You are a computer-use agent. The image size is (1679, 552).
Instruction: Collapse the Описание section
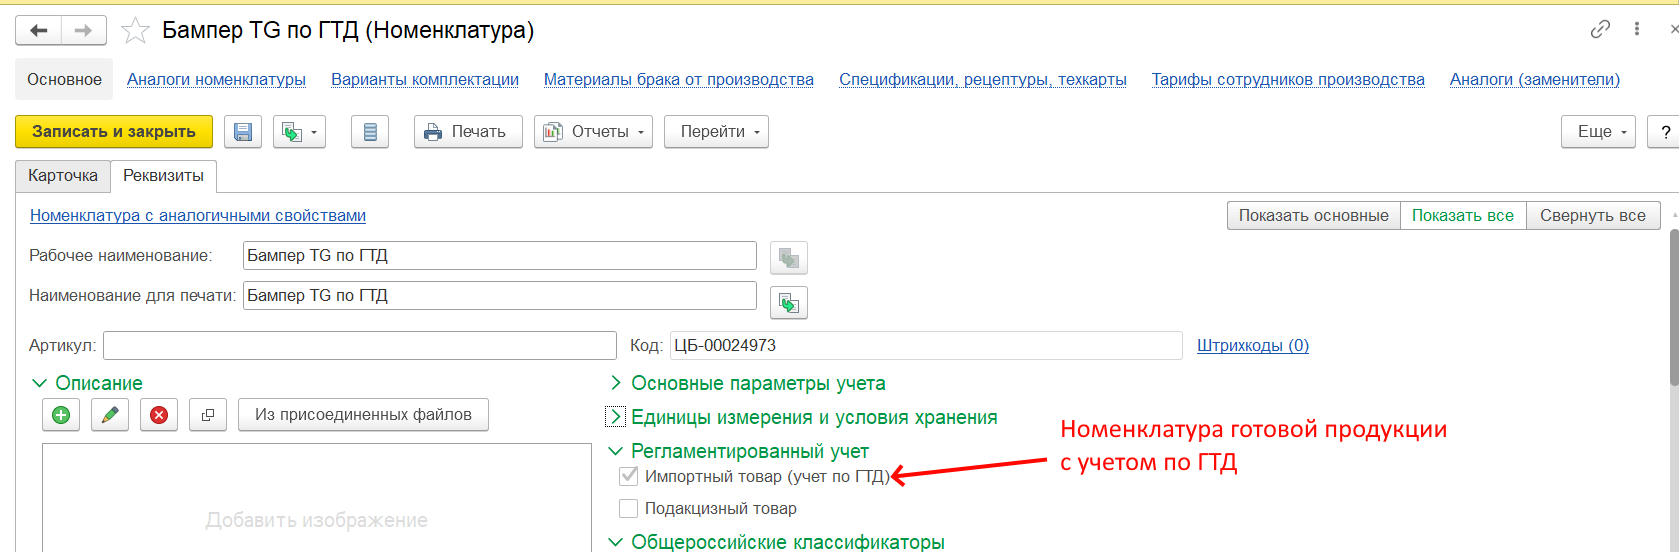pos(40,383)
